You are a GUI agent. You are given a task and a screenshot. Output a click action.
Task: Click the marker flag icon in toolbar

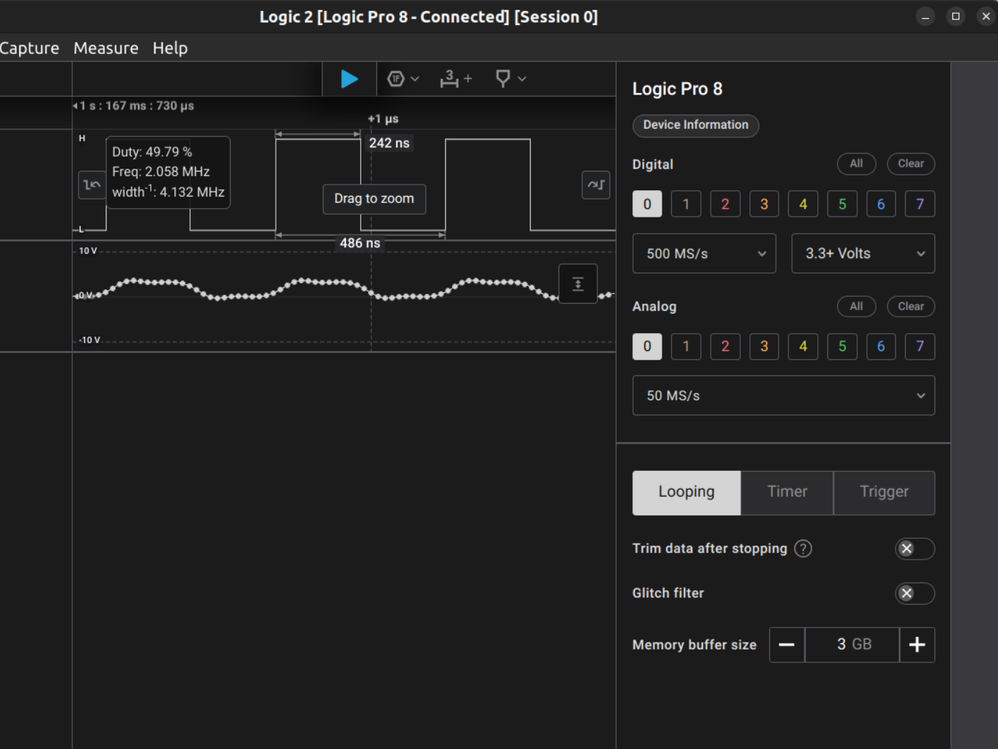[504, 79]
